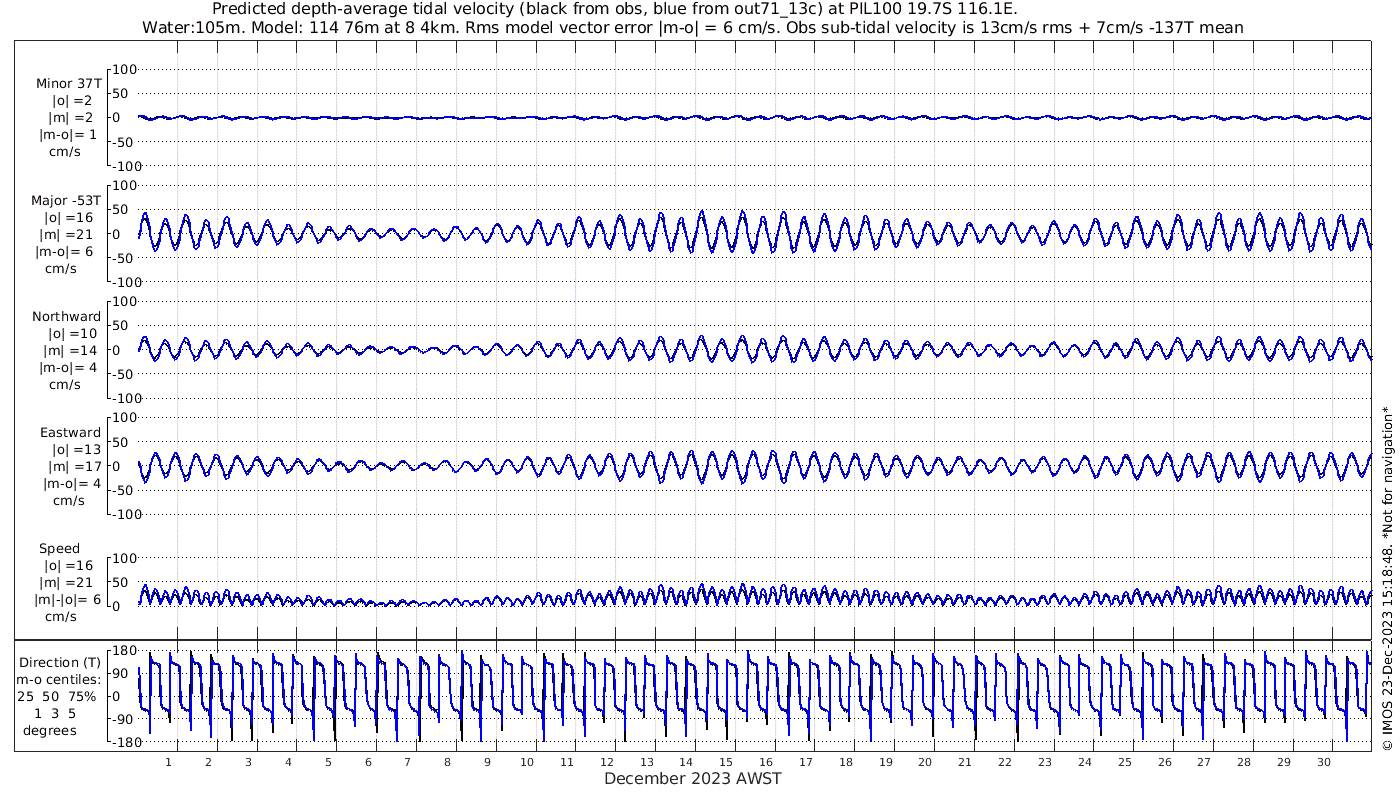
Task: Click day label 21 on the x-axis
Action: click(965, 761)
